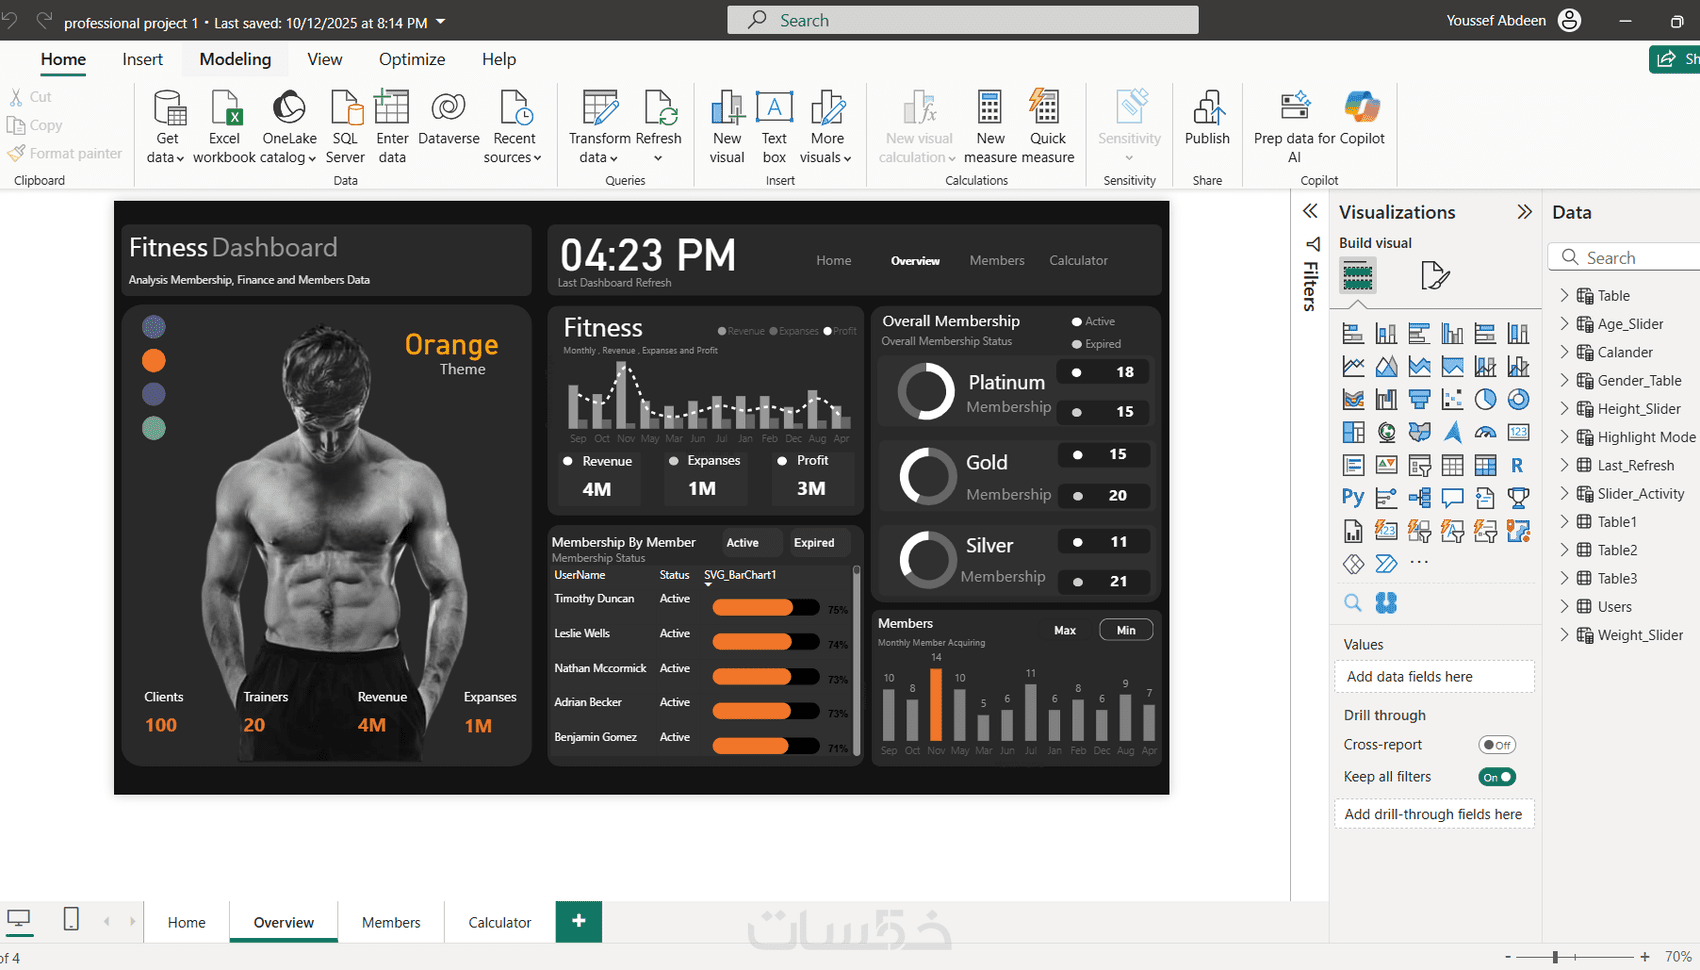Select the green theme color circle
Viewport: 1700px width, 970px height.
pyautogui.click(x=153, y=428)
